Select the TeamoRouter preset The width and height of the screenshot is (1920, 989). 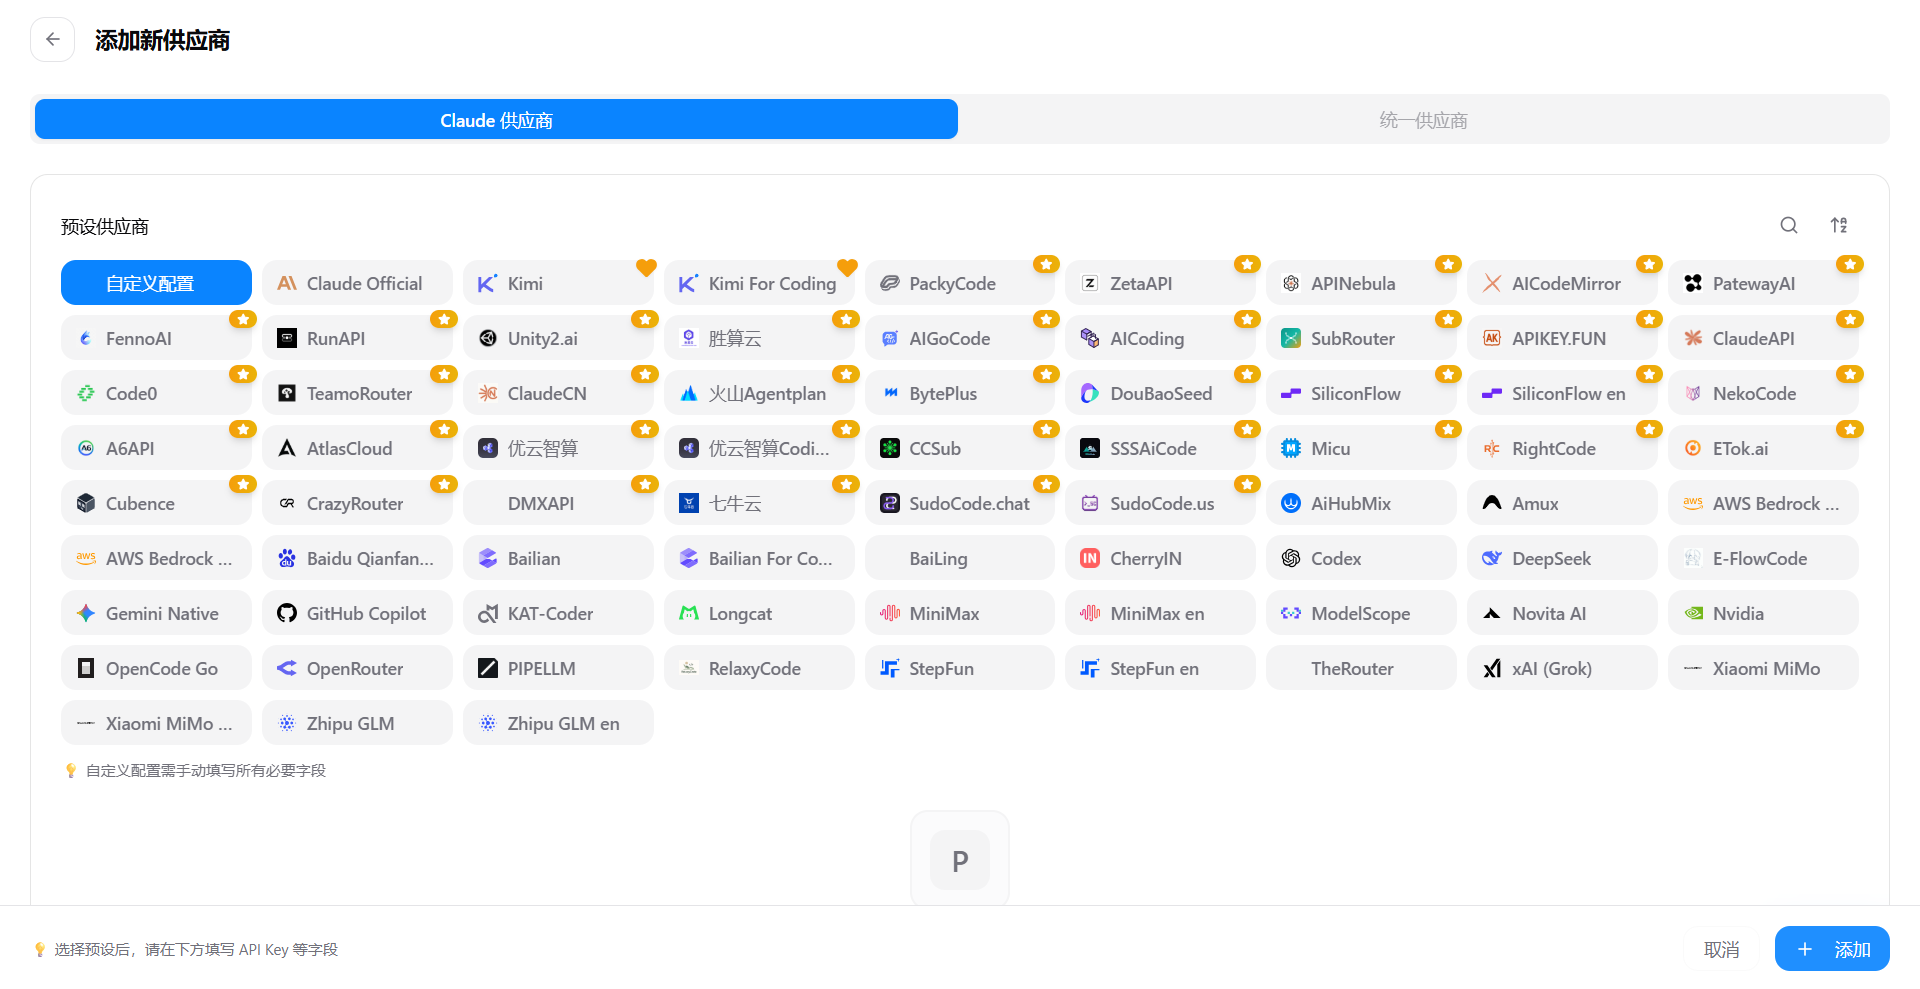(x=357, y=393)
